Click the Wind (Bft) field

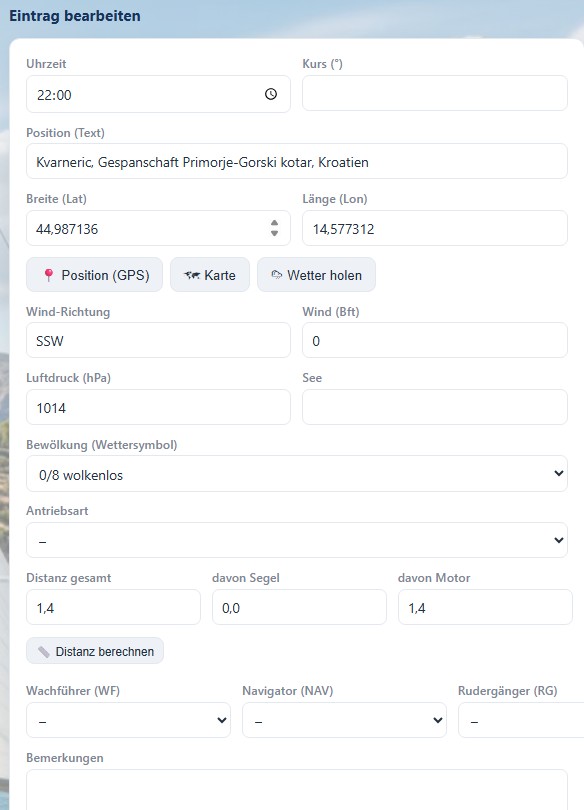[435, 340]
